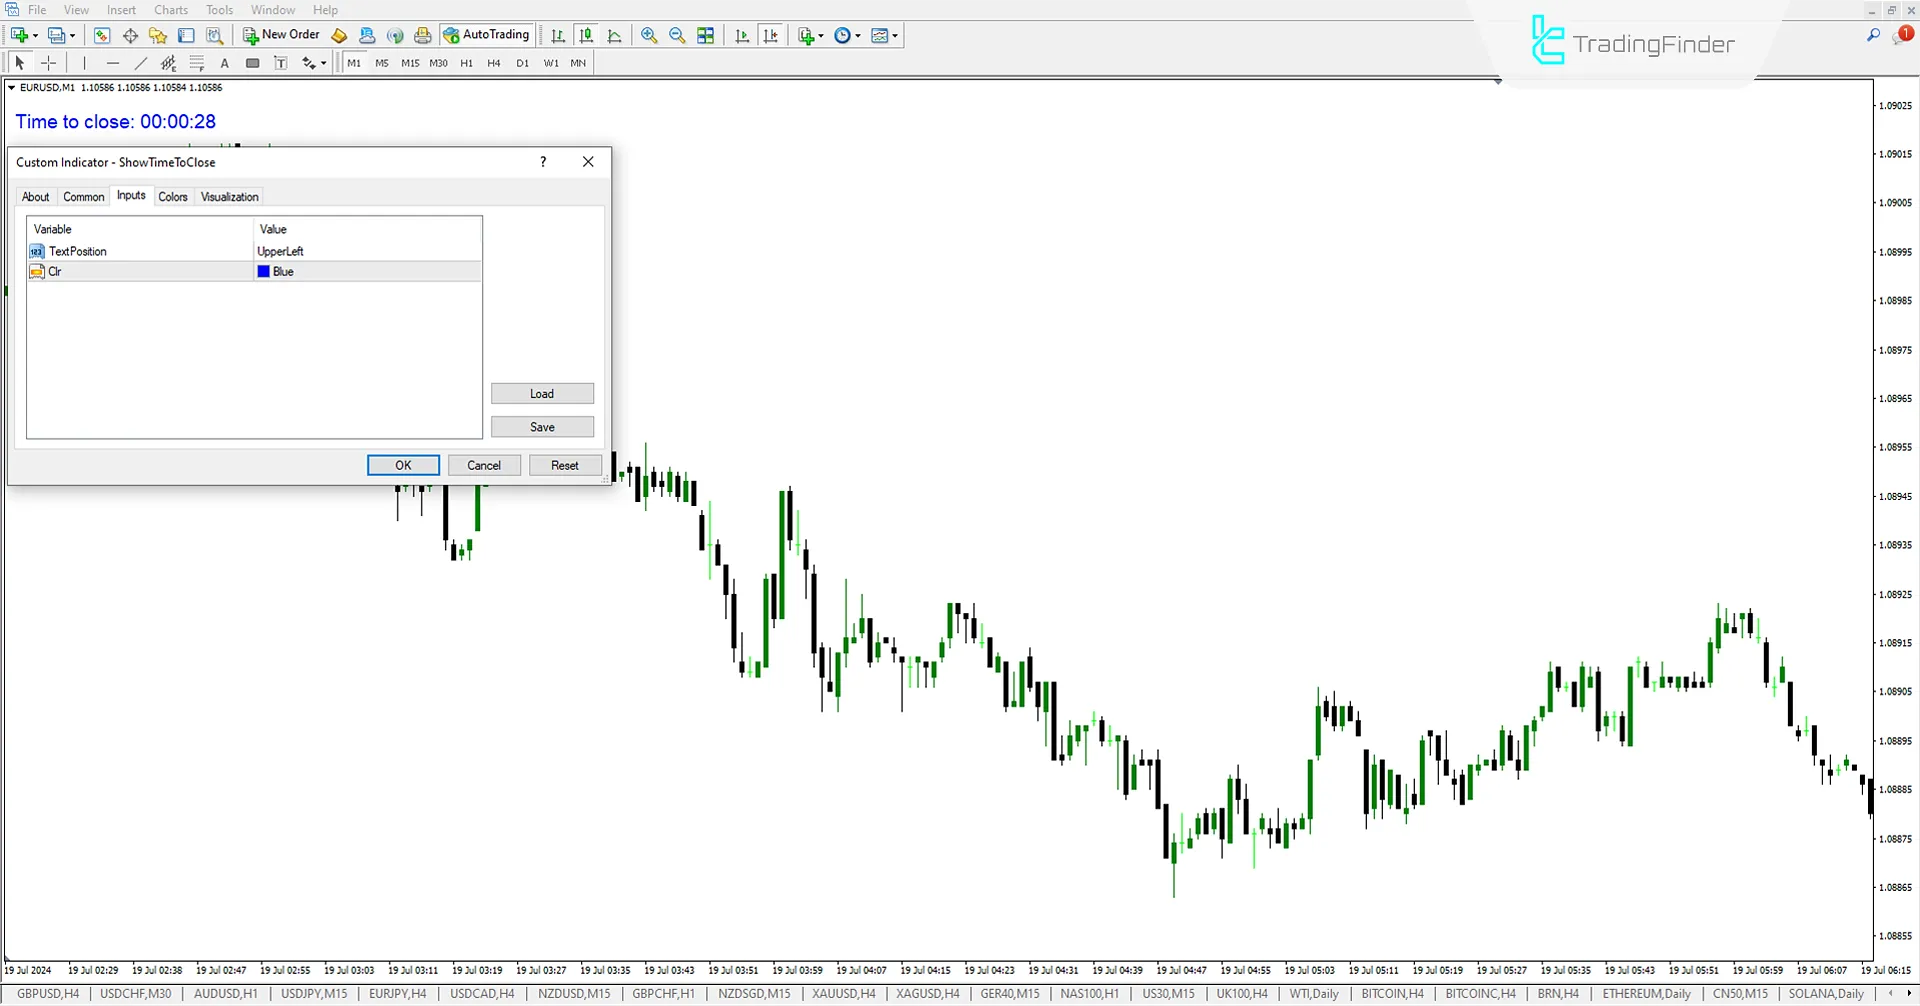This screenshot has height=1006, width=1920.
Task: Open the Market Watch panel
Action: 101,35
